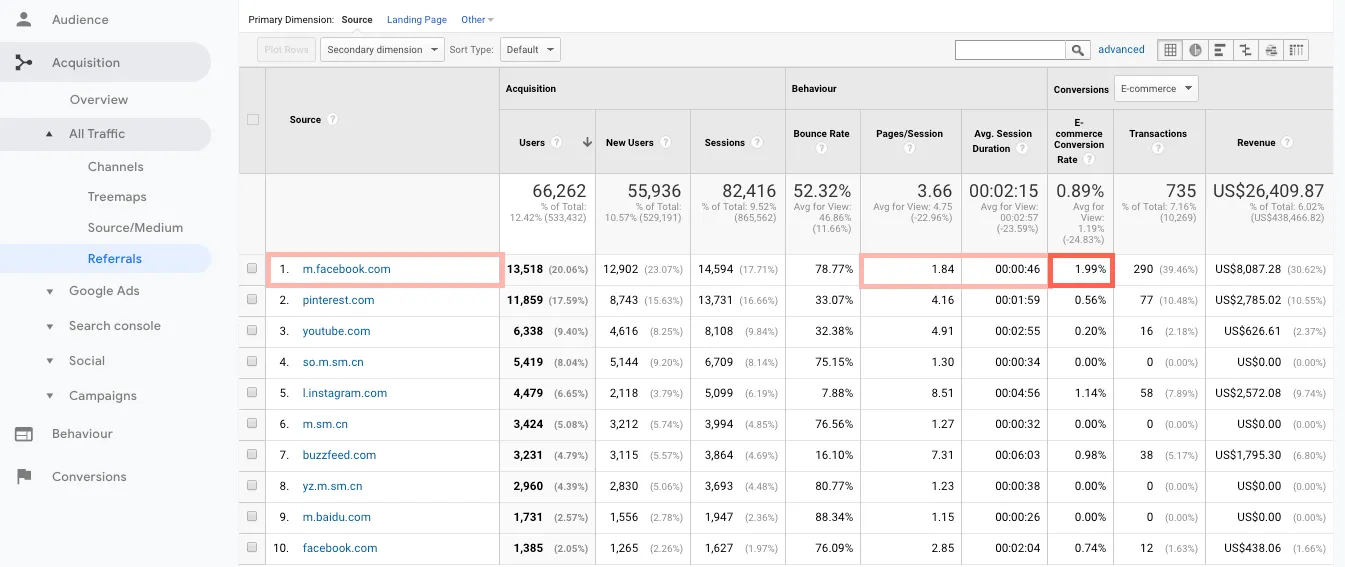This screenshot has height=567, width=1345.
Task: Open the Other primary dimension dropdown
Action: pos(477,19)
